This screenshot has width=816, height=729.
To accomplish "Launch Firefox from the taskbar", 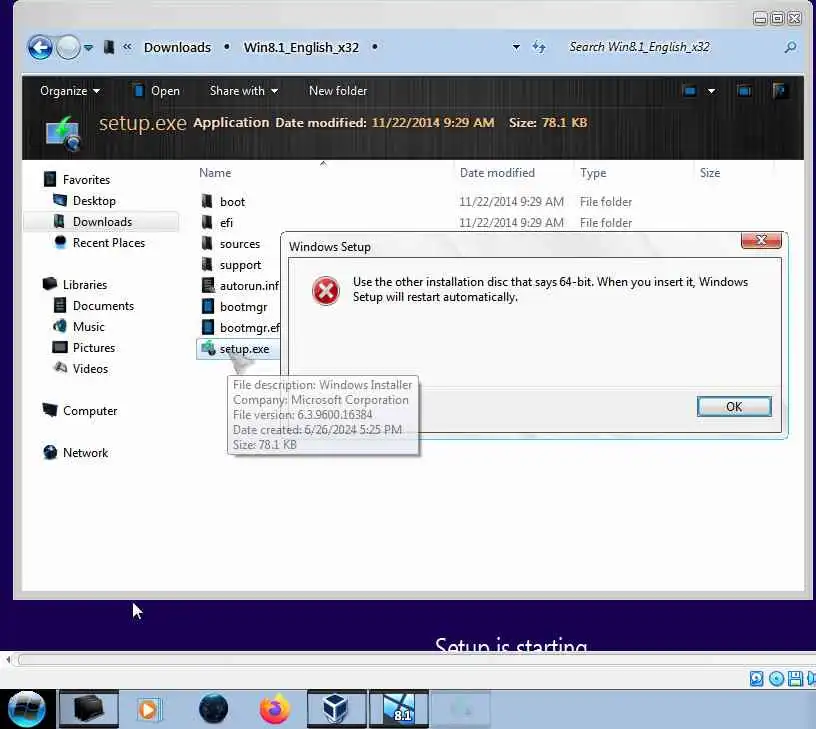I will [x=275, y=709].
